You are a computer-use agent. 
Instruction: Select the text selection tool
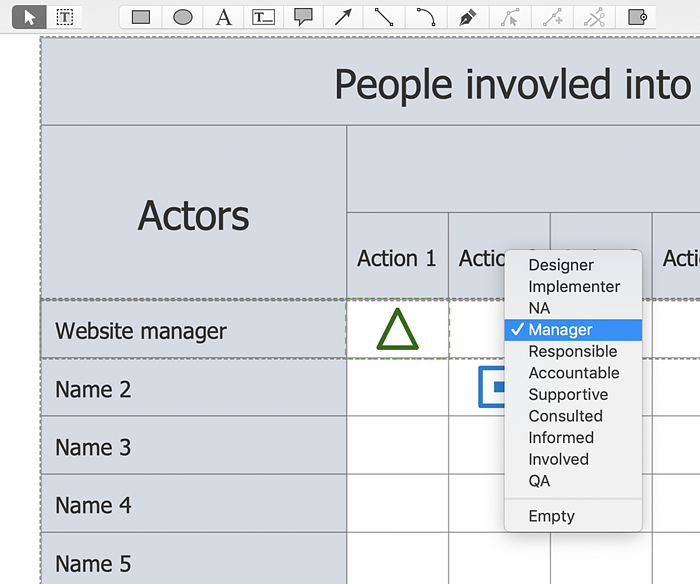click(65, 17)
